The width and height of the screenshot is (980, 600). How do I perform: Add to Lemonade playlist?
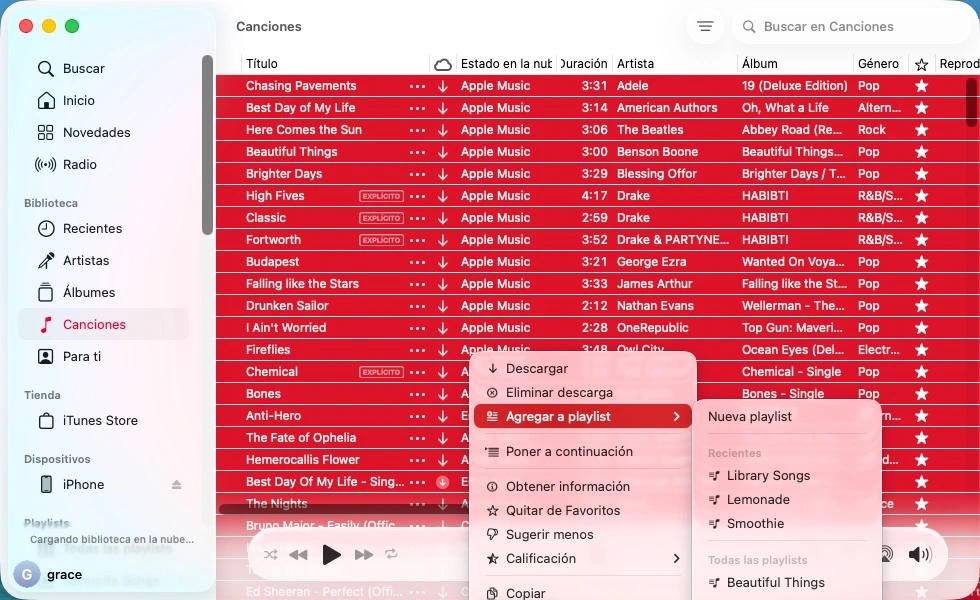pyautogui.click(x=787, y=499)
